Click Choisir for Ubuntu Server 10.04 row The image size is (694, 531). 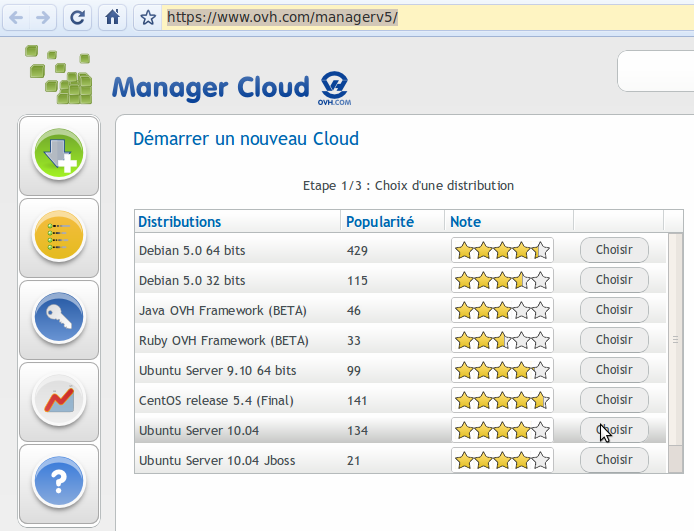click(614, 430)
